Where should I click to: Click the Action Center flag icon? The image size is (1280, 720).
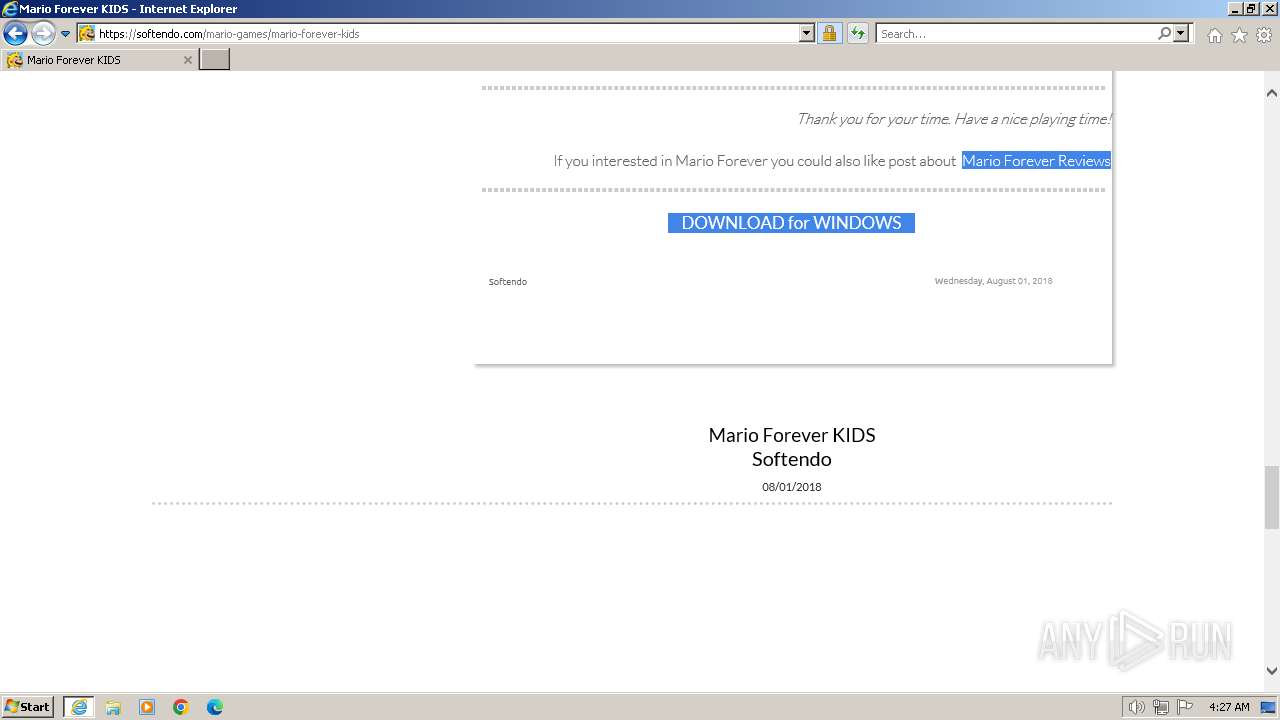[1185, 707]
